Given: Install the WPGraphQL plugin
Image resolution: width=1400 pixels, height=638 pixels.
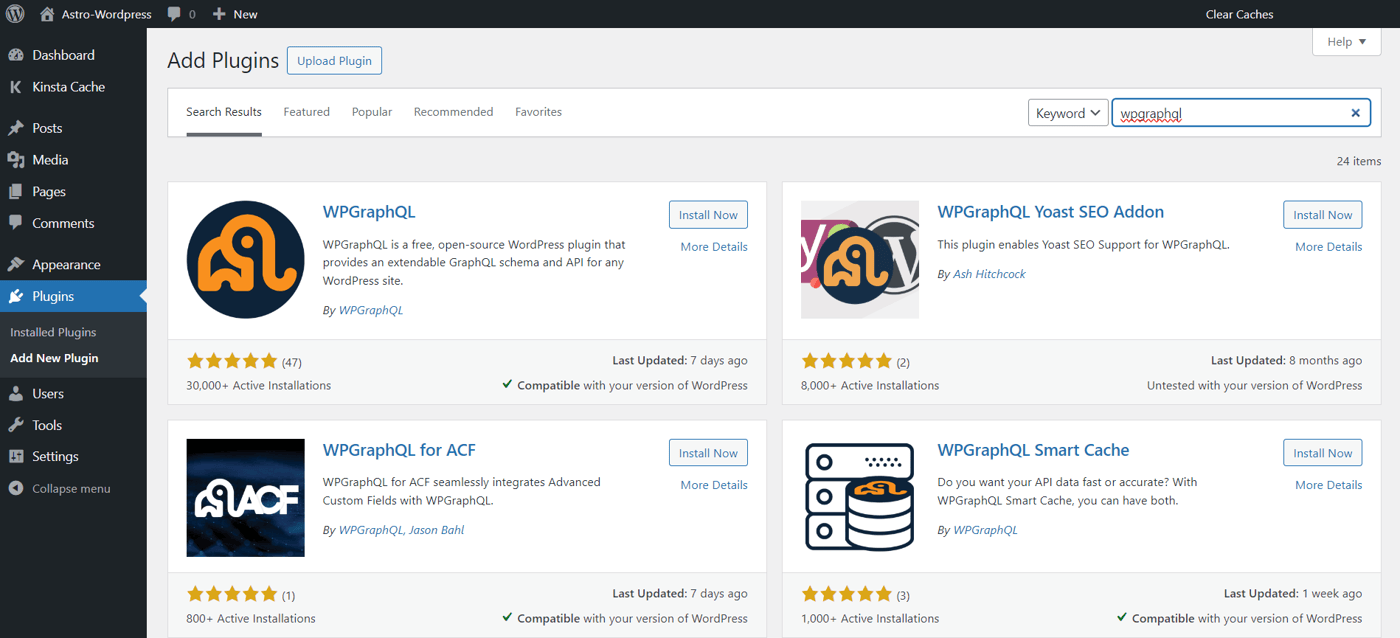Looking at the screenshot, I should click(x=708, y=214).
